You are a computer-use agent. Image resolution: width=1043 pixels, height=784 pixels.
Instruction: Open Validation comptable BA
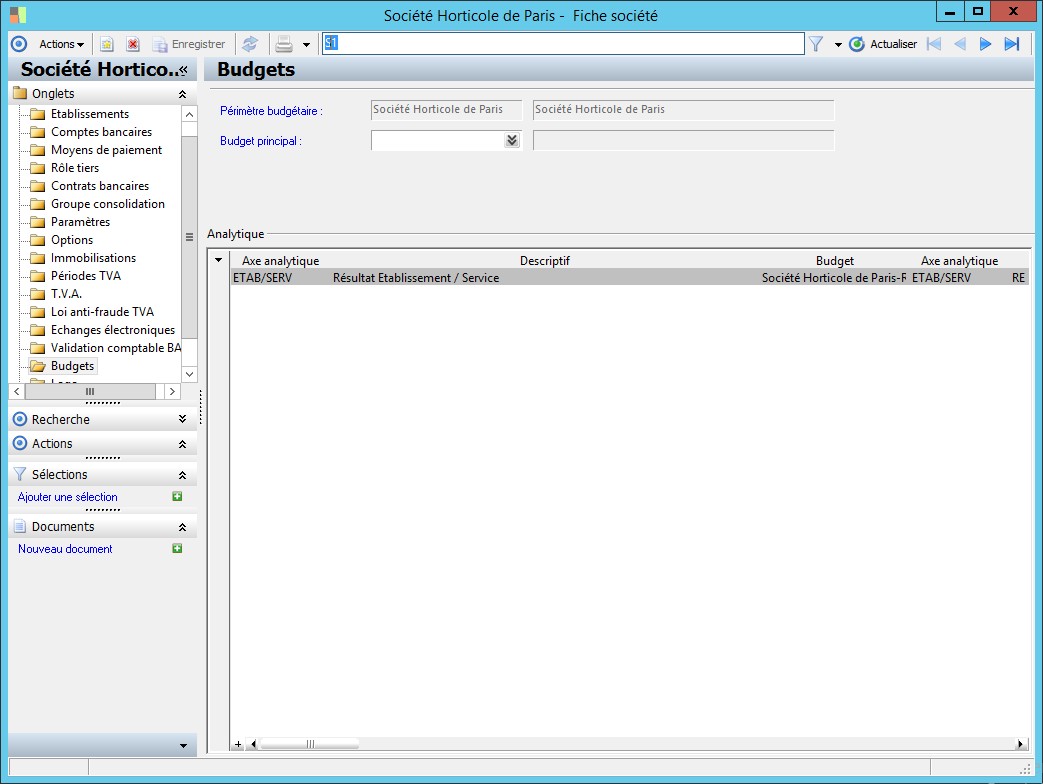click(x=116, y=347)
